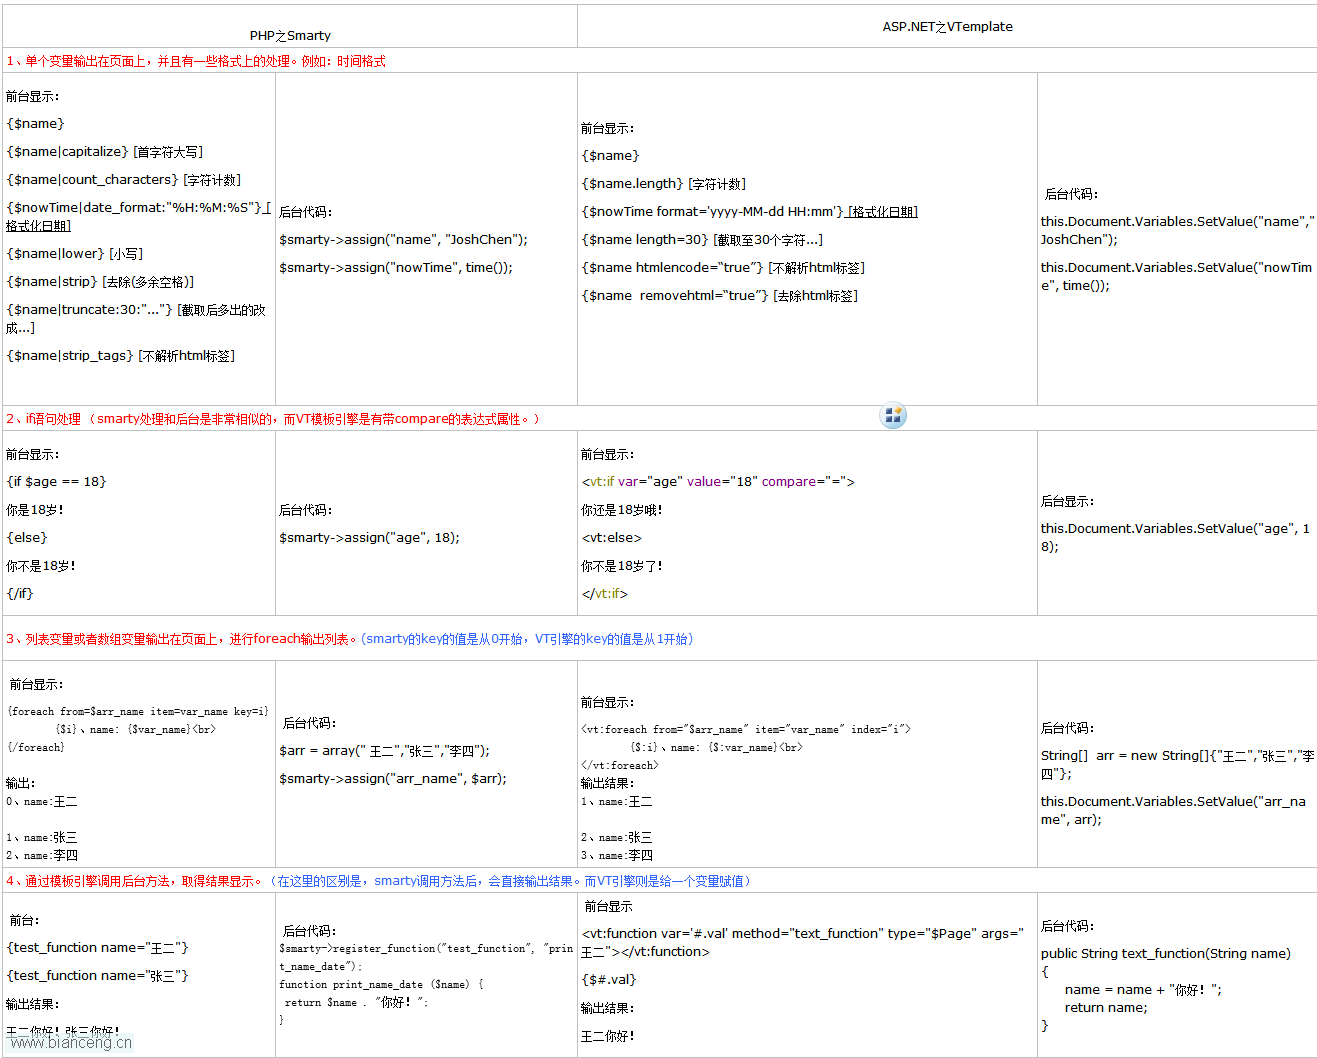Click the {$name removehtml="true"} line
The image size is (1317, 1058).
point(720,296)
